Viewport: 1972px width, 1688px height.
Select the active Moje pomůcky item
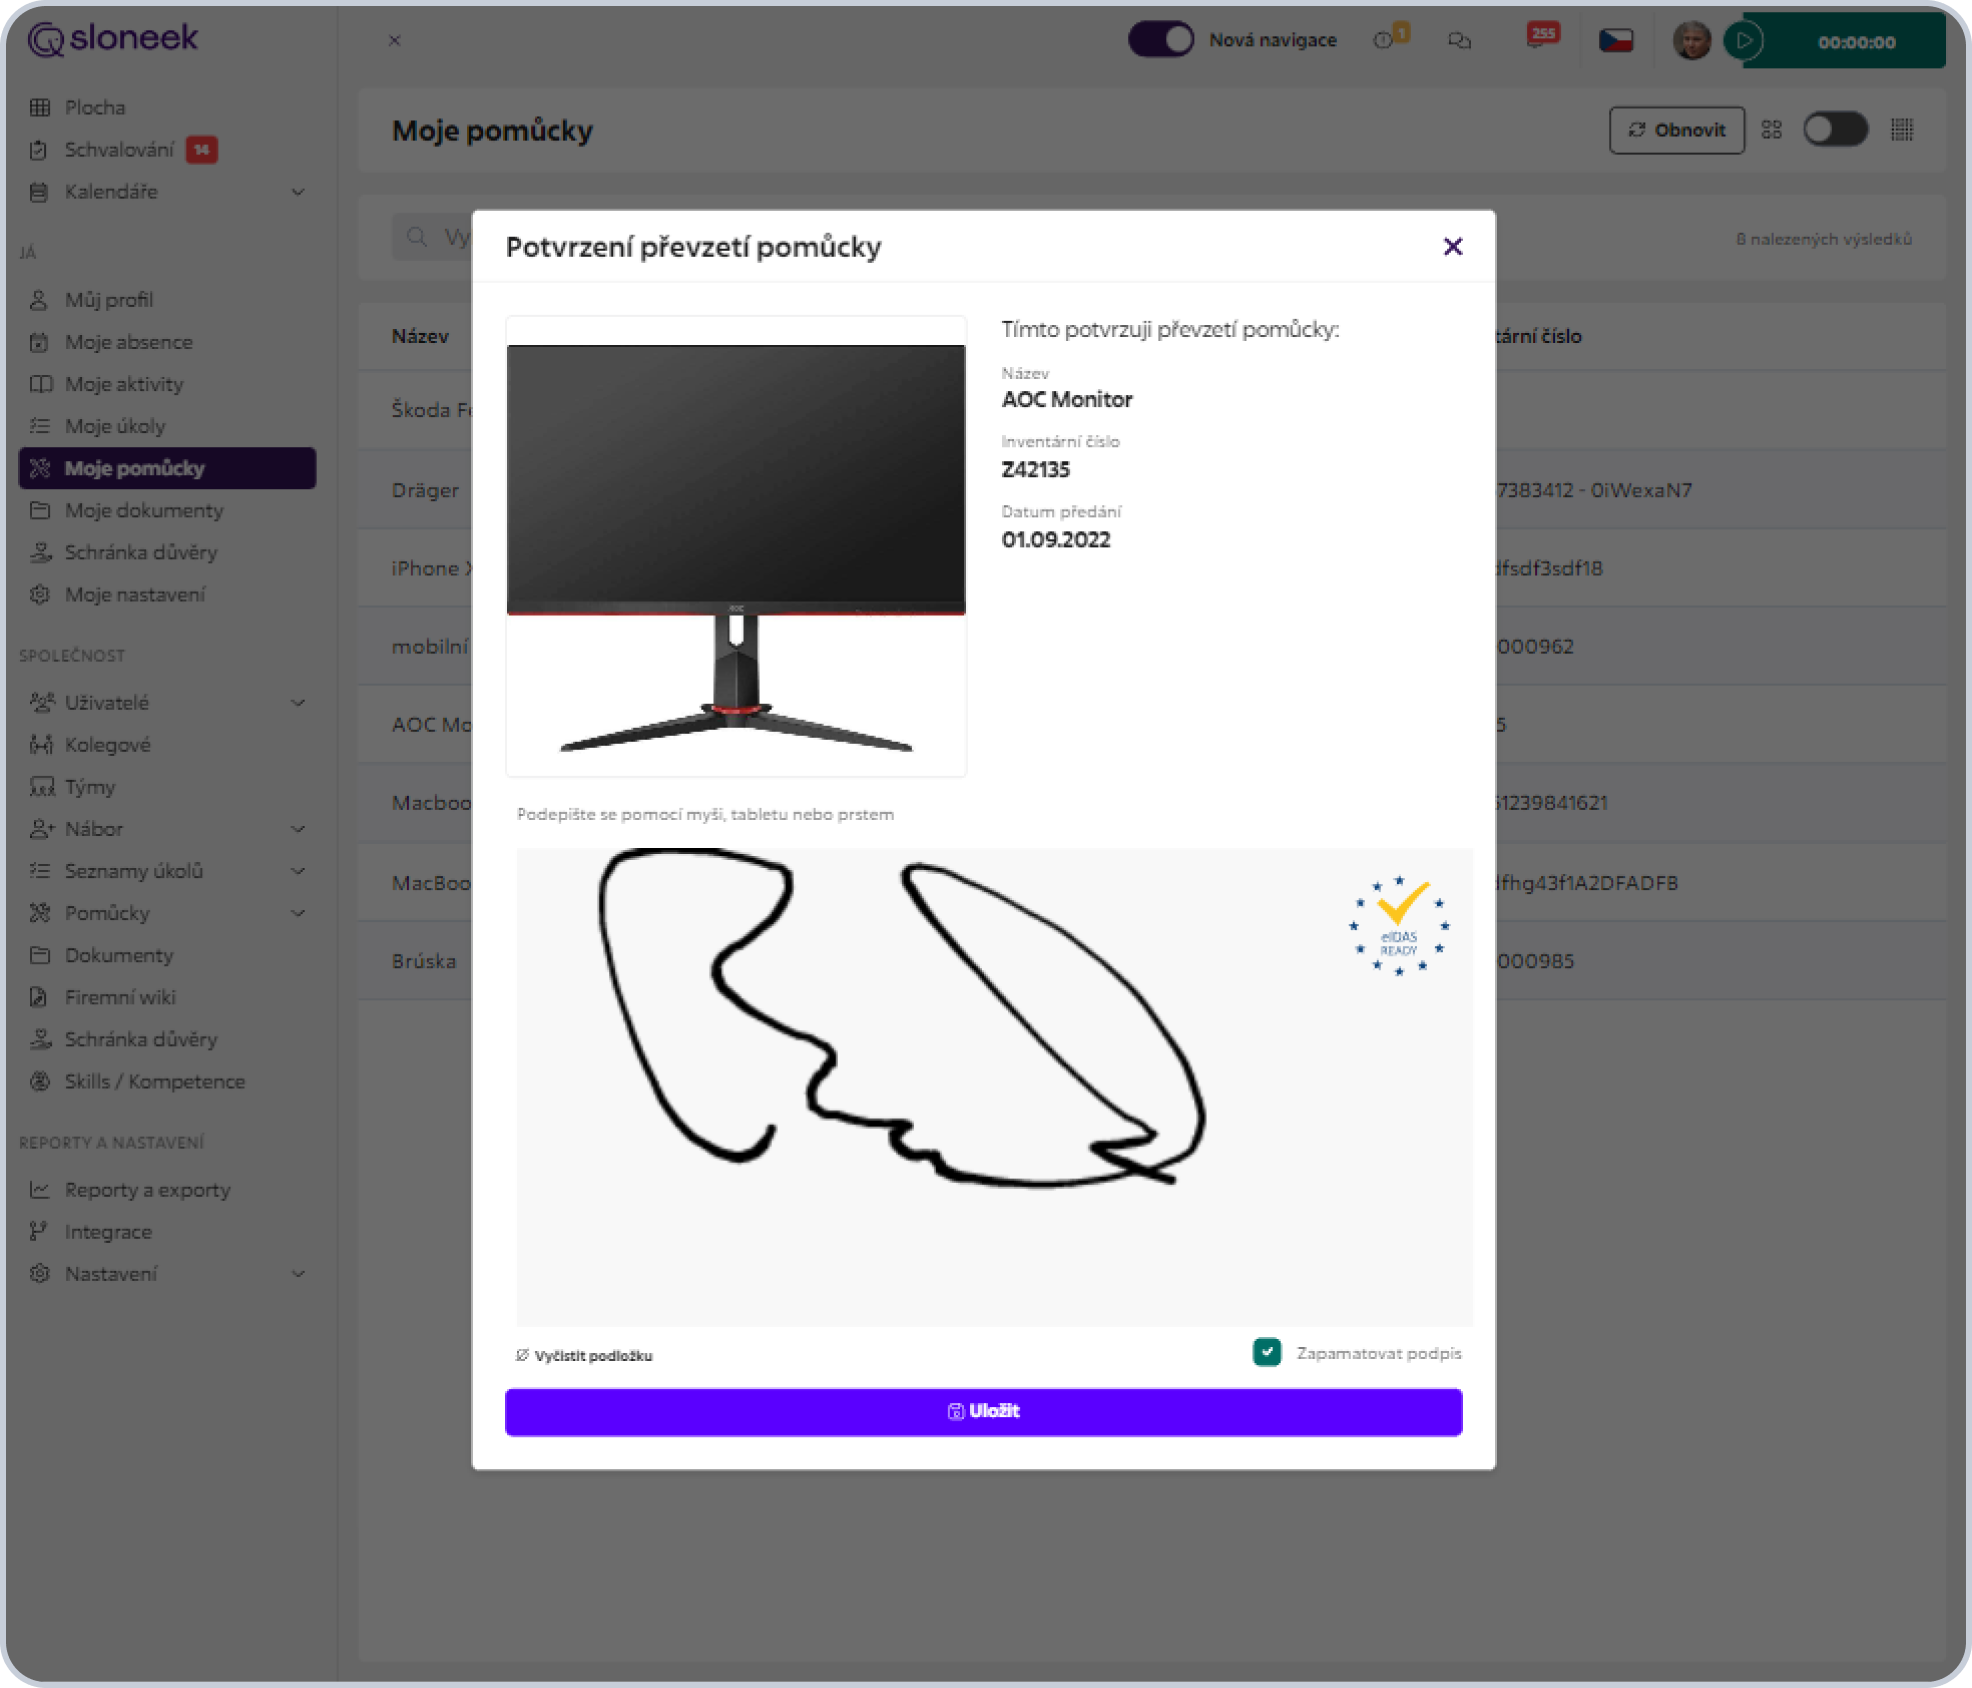point(167,468)
